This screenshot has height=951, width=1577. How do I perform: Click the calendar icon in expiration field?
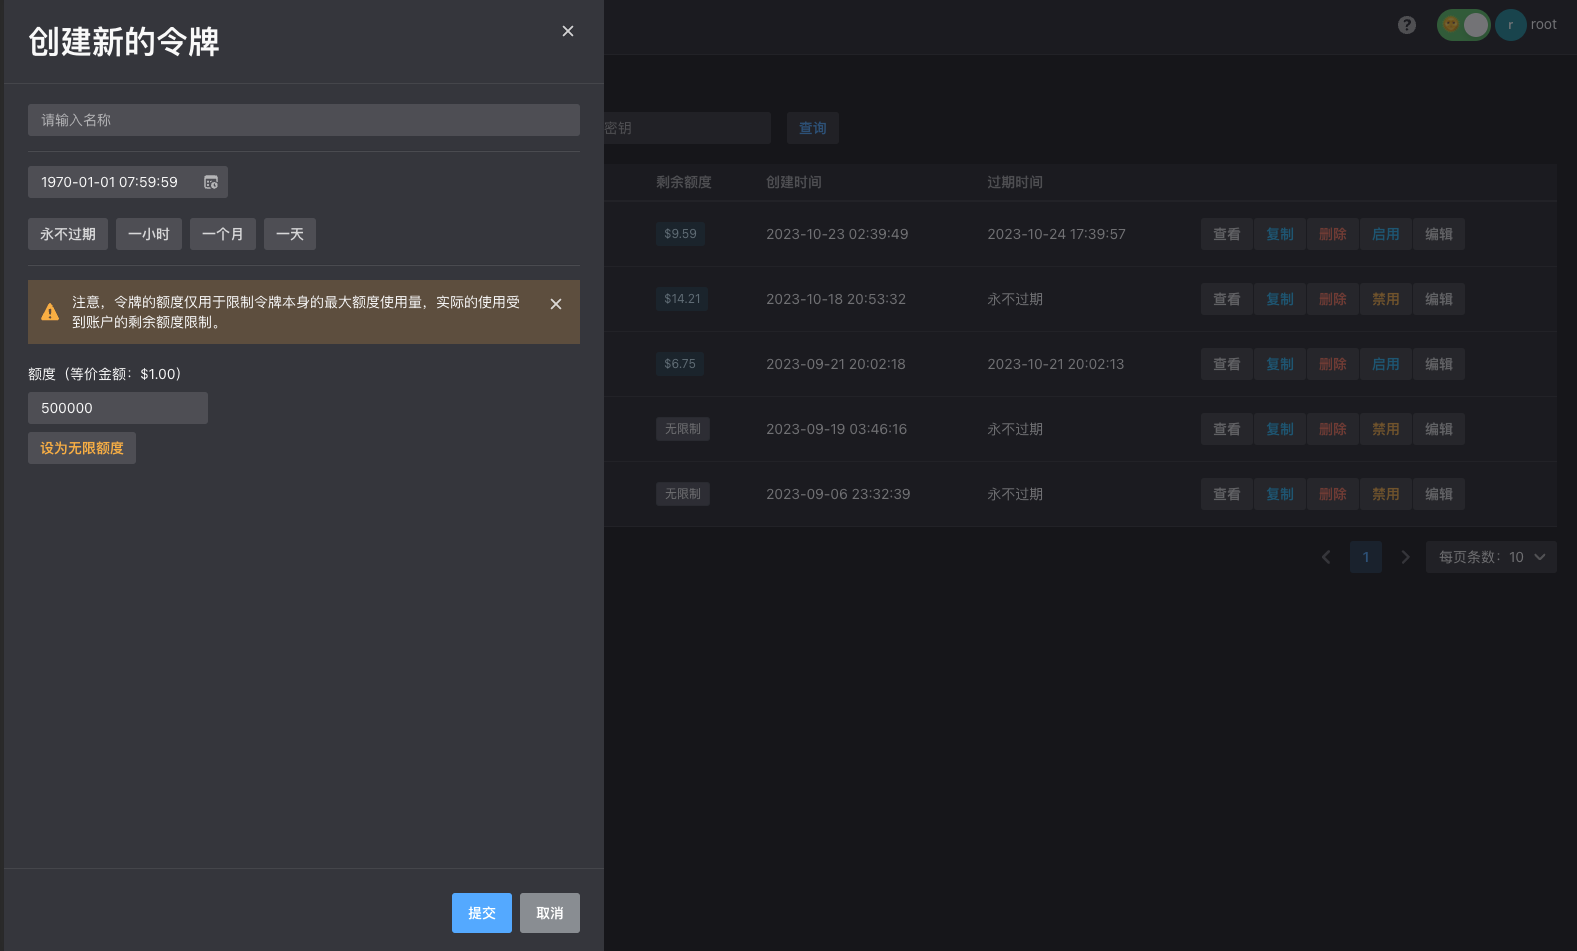[x=211, y=182]
